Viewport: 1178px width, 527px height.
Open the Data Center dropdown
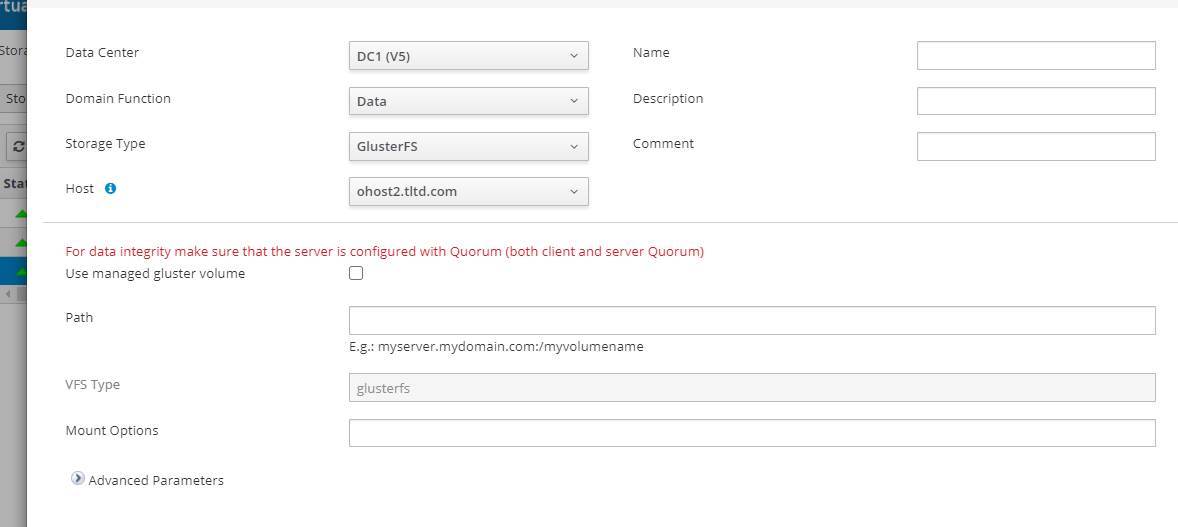coord(468,56)
